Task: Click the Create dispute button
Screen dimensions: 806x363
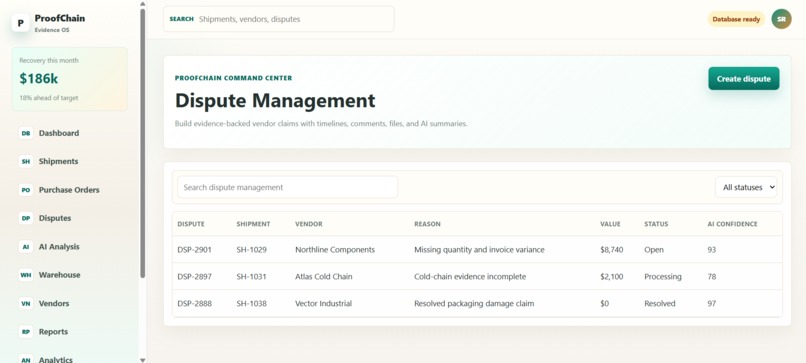Action: pos(744,79)
